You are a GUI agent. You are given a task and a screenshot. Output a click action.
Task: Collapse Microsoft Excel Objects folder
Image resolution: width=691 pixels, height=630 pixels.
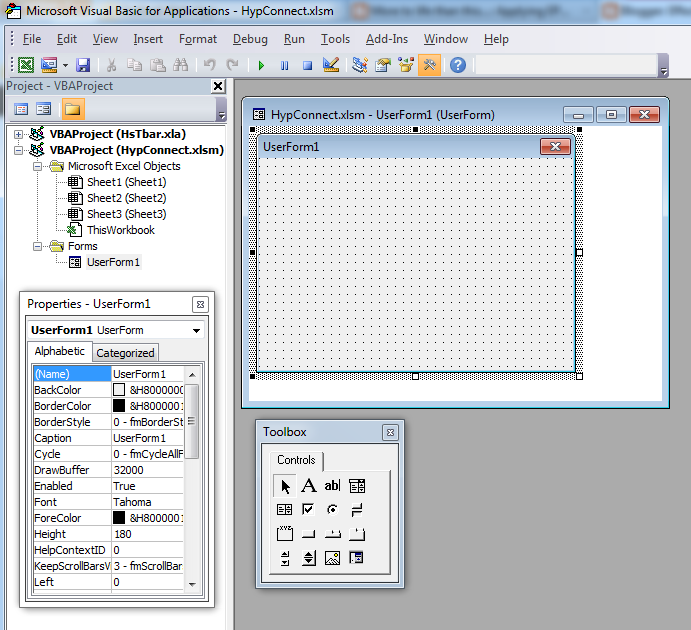[x=38, y=166]
